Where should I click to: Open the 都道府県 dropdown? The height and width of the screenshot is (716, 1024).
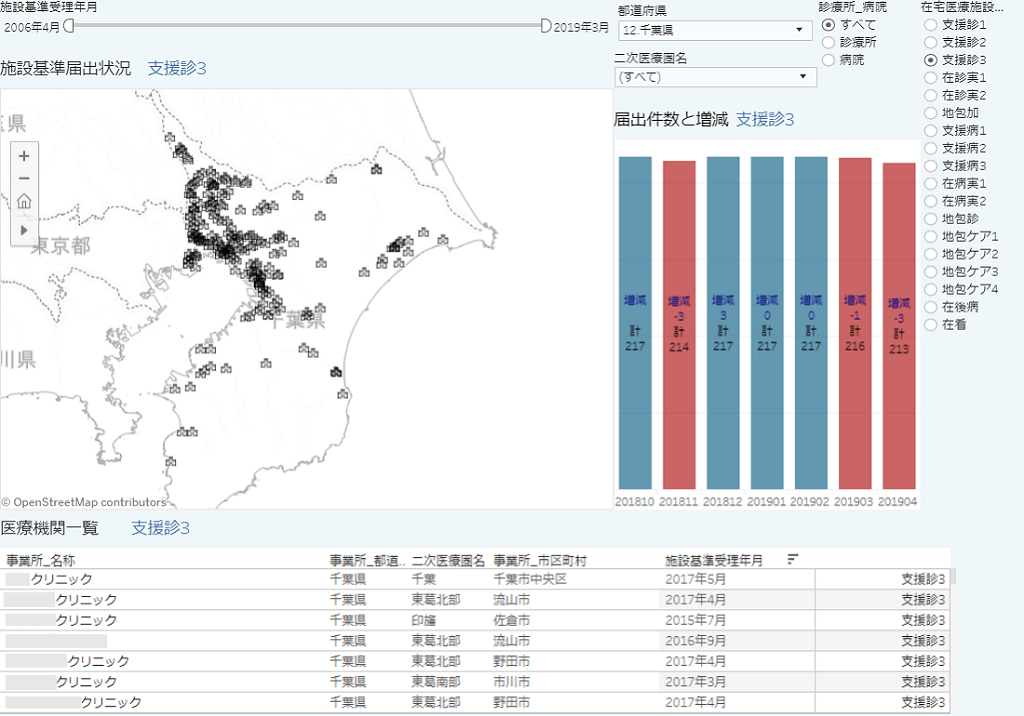(716, 30)
